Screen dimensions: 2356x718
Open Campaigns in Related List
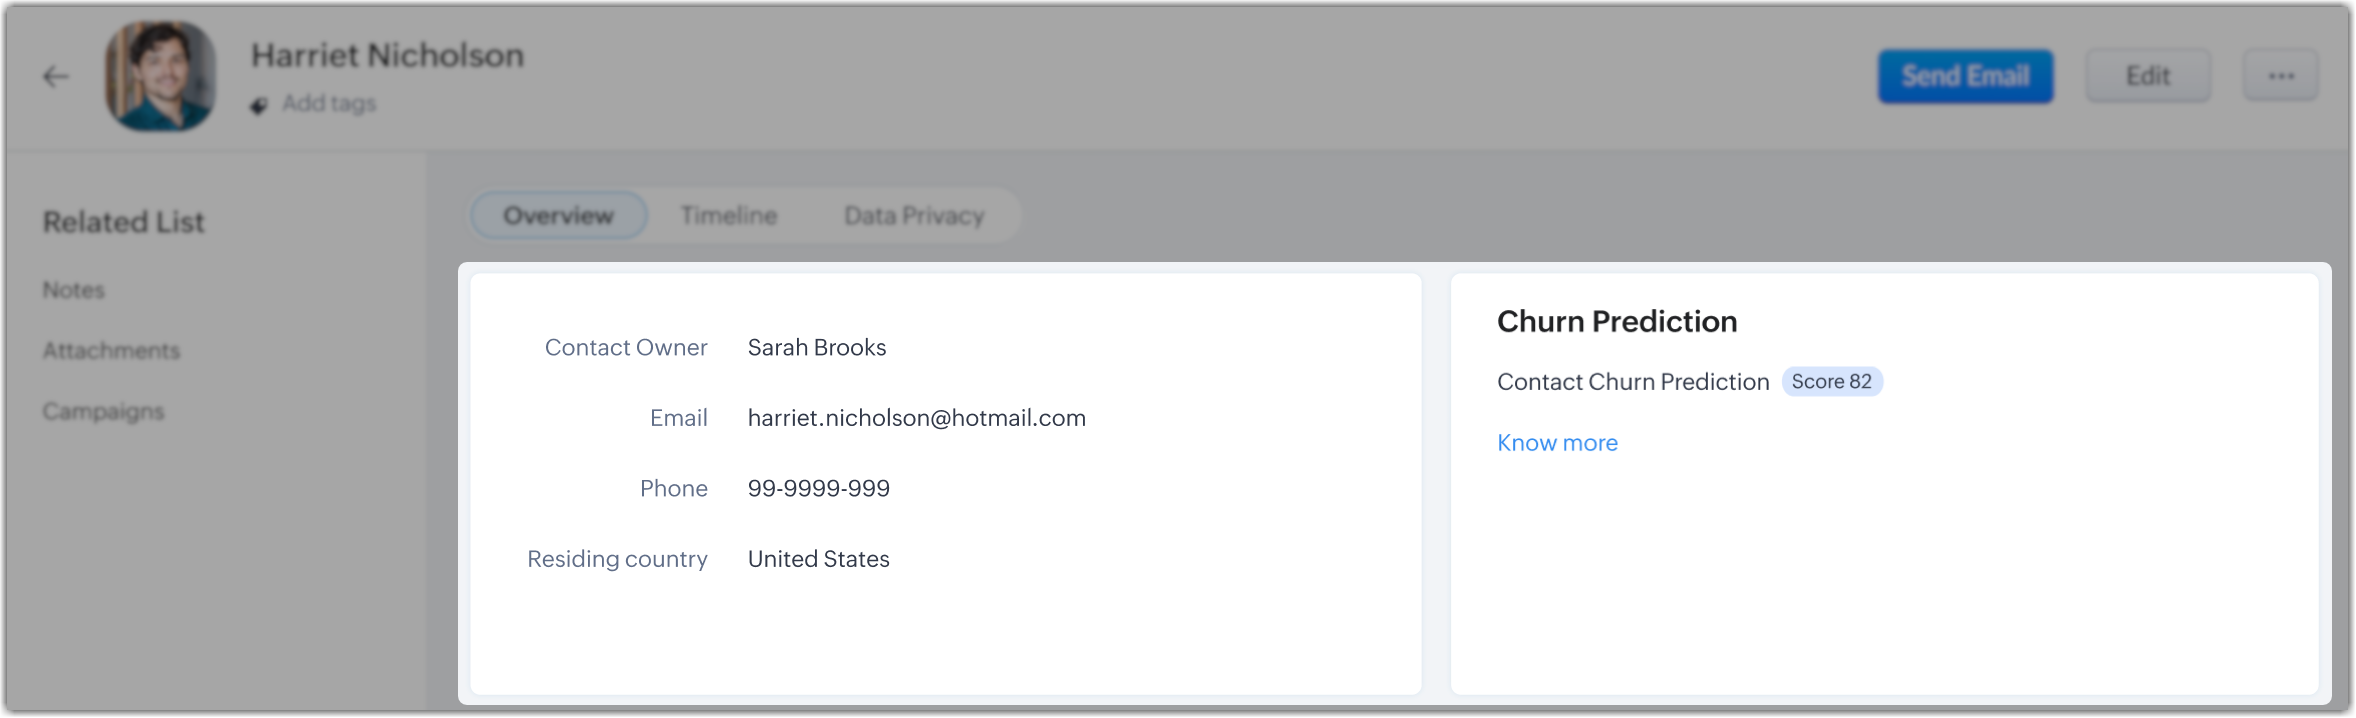click(103, 412)
